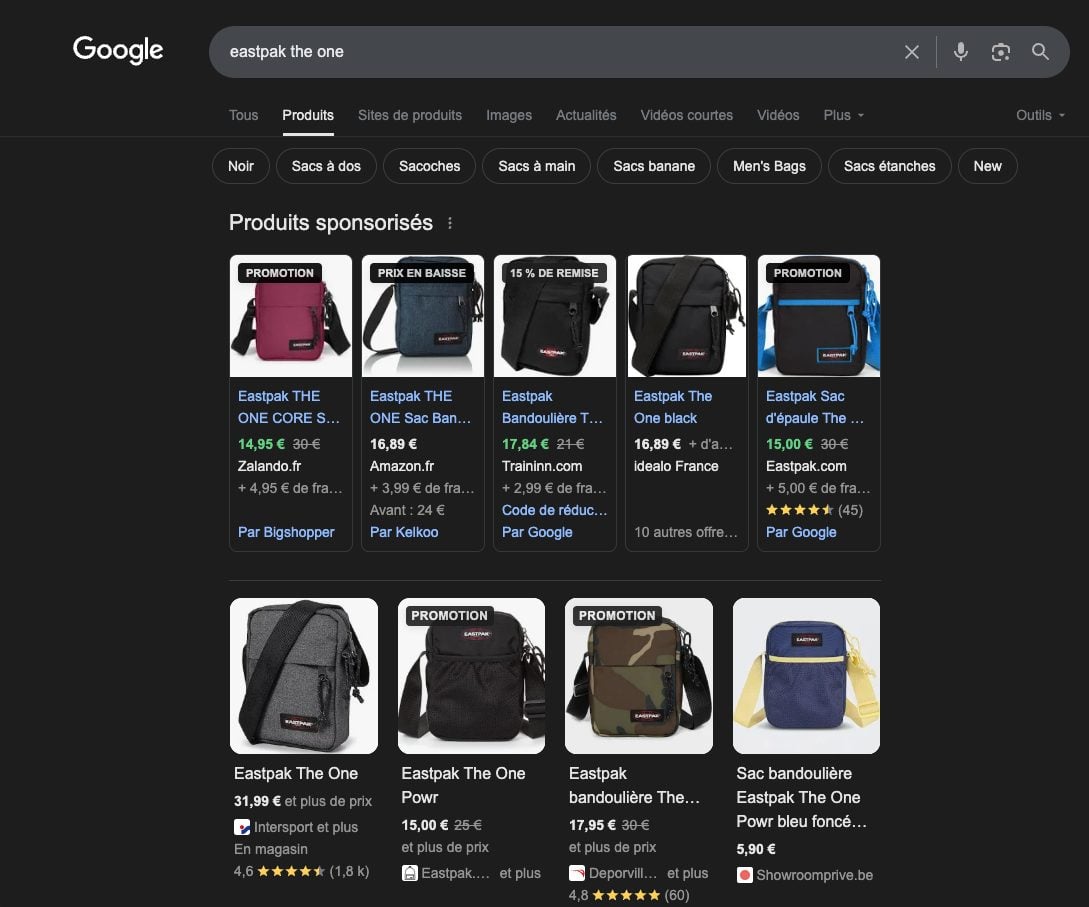Open the Vidéos courtes tab
This screenshot has width=1089, height=907.
point(686,115)
